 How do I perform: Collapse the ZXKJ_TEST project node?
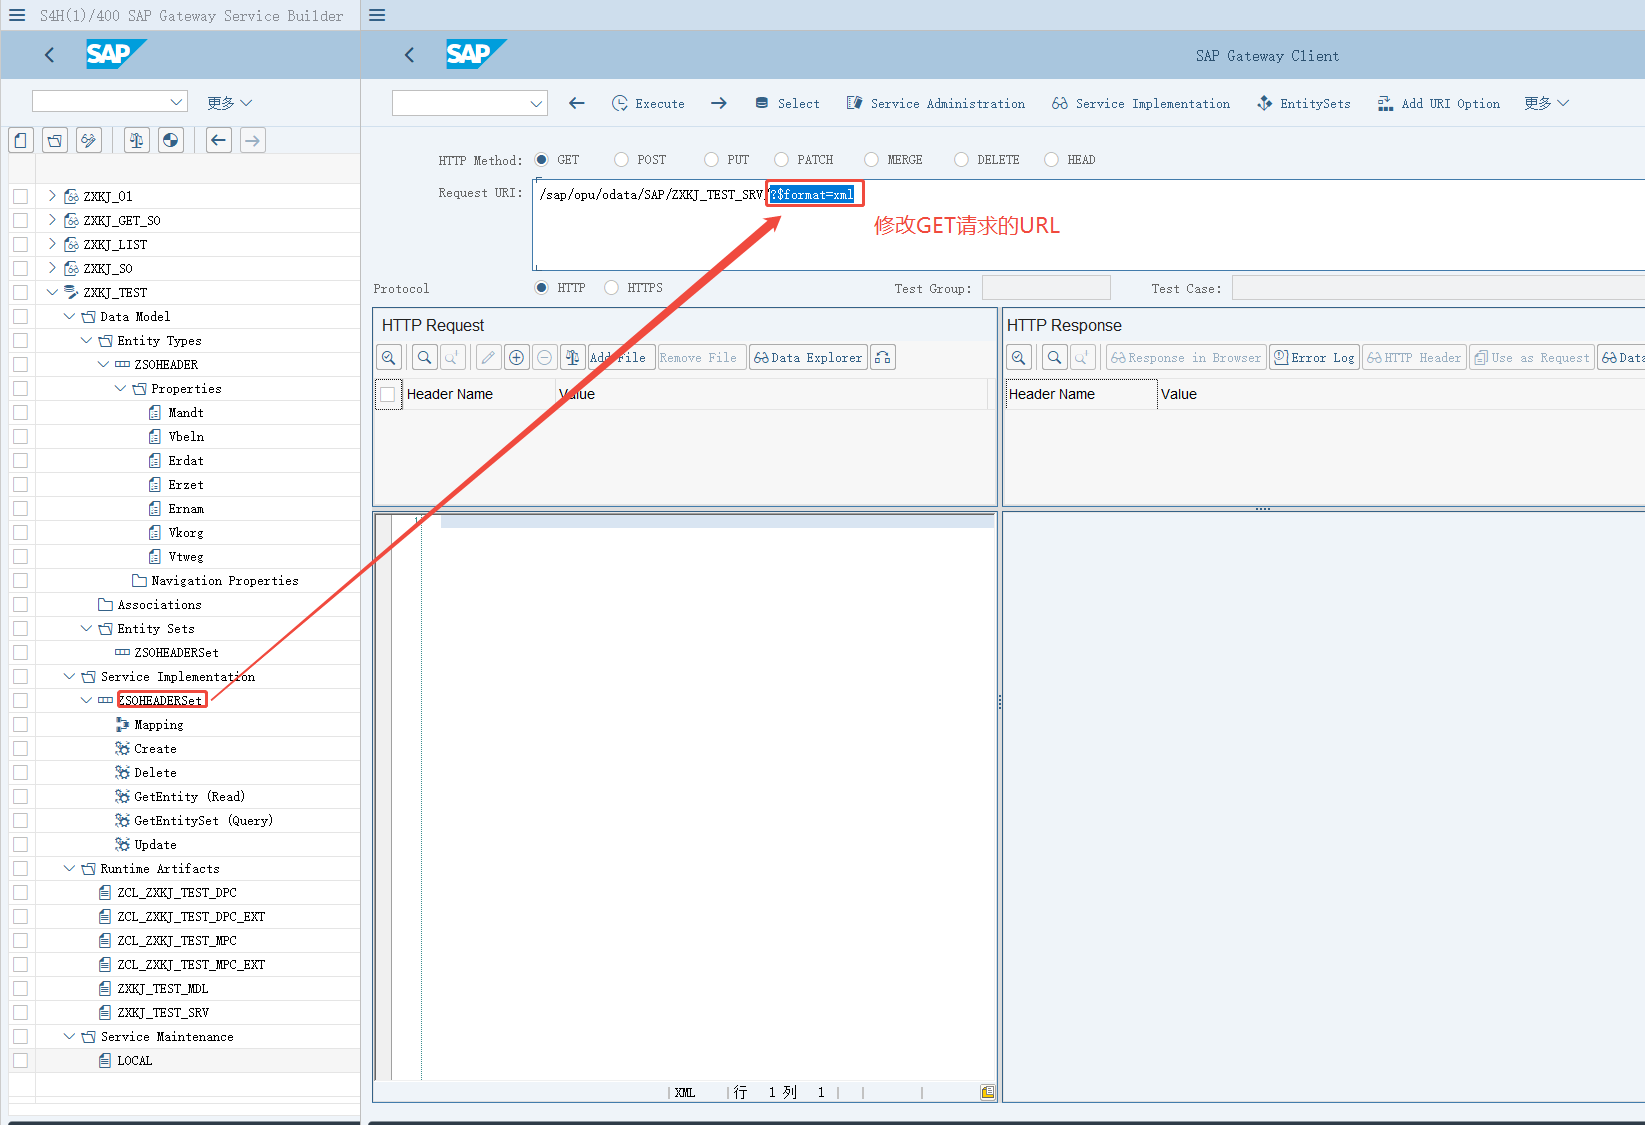pos(52,292)
